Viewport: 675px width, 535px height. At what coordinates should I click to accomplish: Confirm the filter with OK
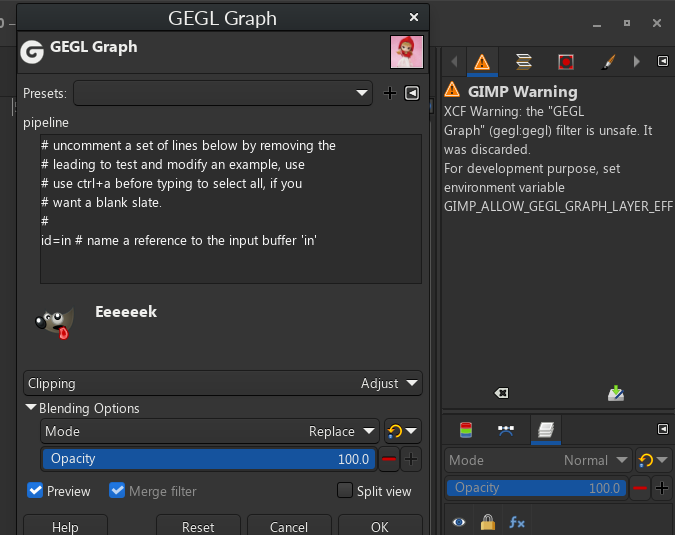380,526
